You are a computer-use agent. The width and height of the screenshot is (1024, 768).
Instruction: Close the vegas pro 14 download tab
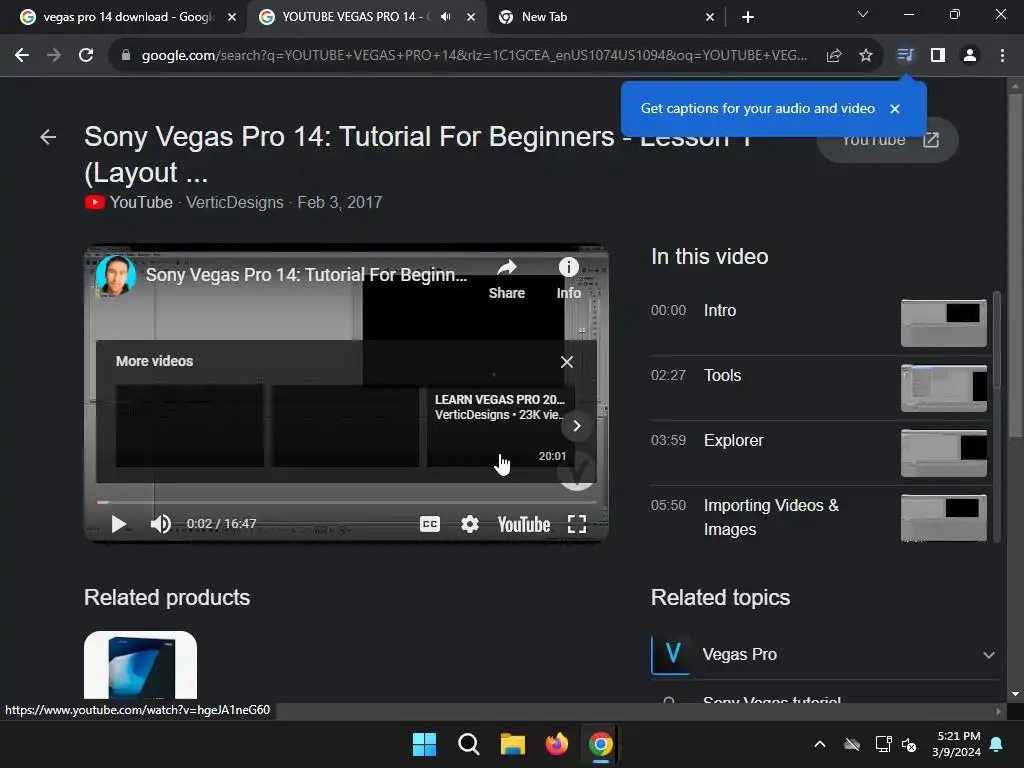tap(232, 17)
